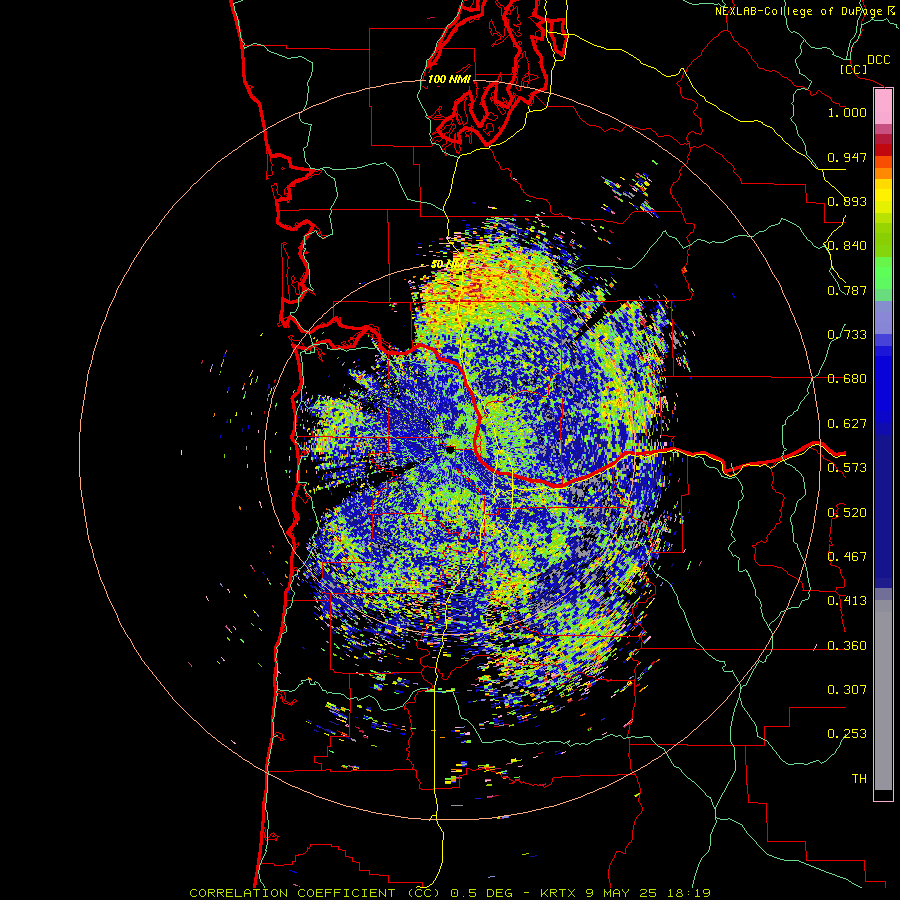Click the DCC label above the color scale
The height and width of the screenshot is (900, 900).
(x=879, y=60)
